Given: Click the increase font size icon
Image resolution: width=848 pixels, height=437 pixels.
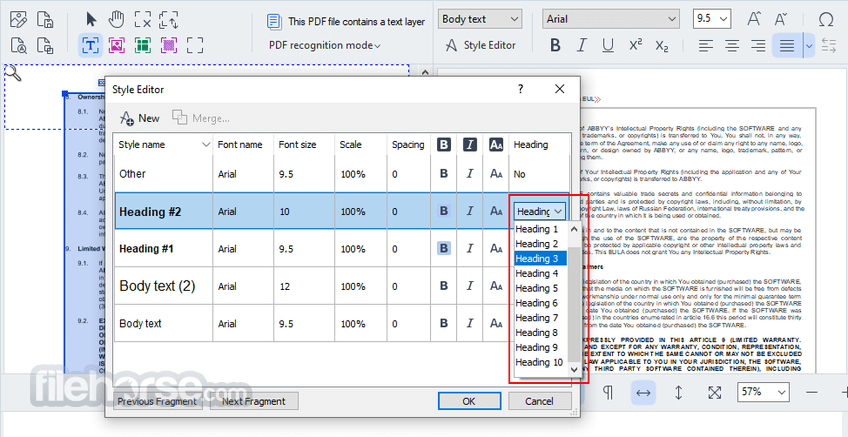Looking at the screenshot, I should pos(754,19).
